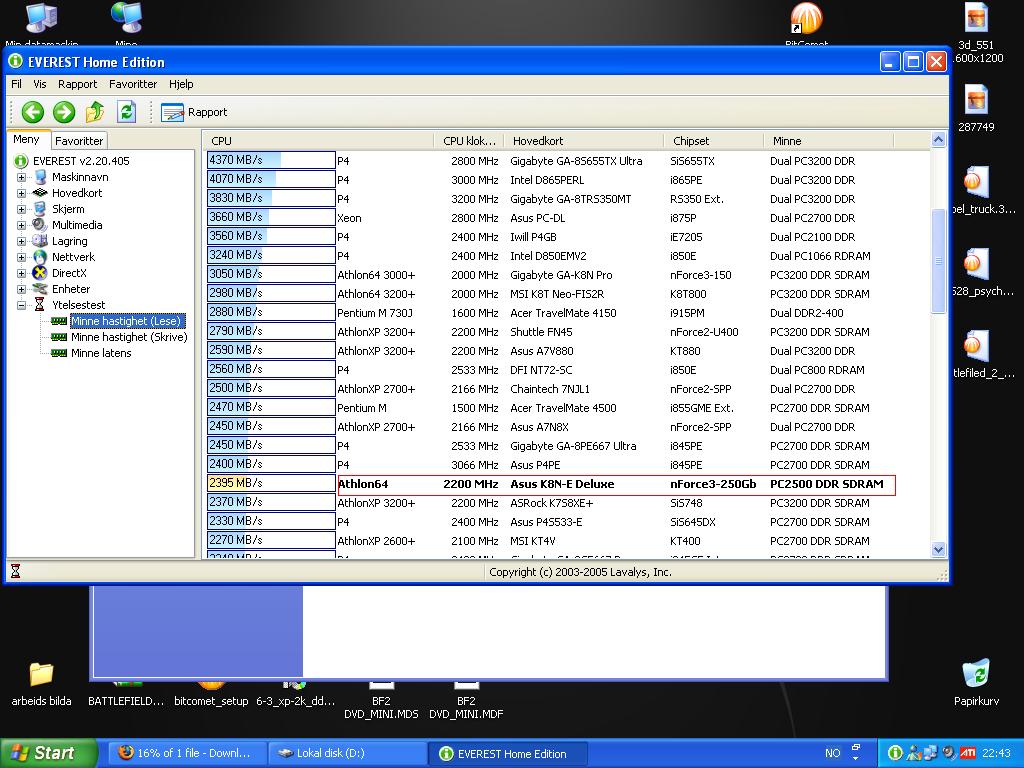Expand the Enheter tree node
Image resolution: width=1024 pixels, height=768 pixels.
(22, 289)
